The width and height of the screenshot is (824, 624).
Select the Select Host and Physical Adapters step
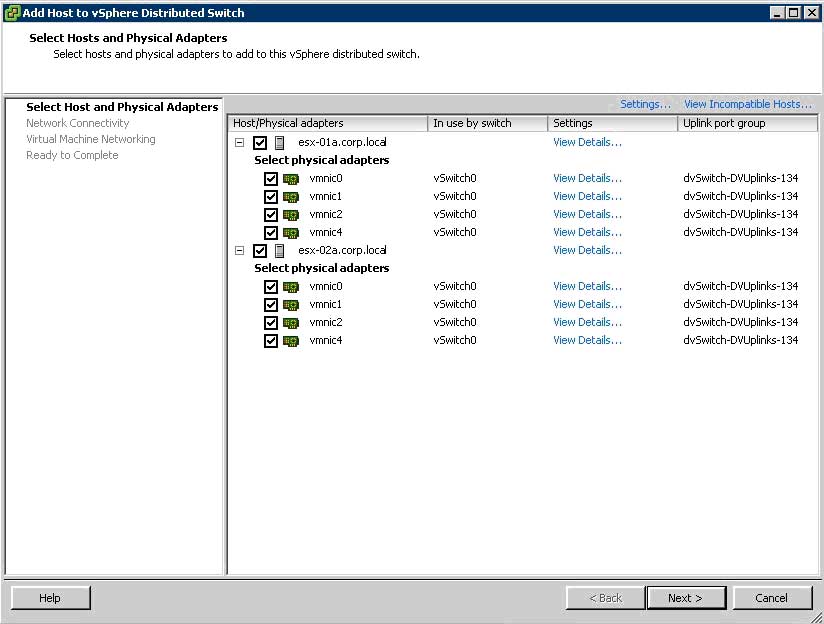tap(122, 107)
